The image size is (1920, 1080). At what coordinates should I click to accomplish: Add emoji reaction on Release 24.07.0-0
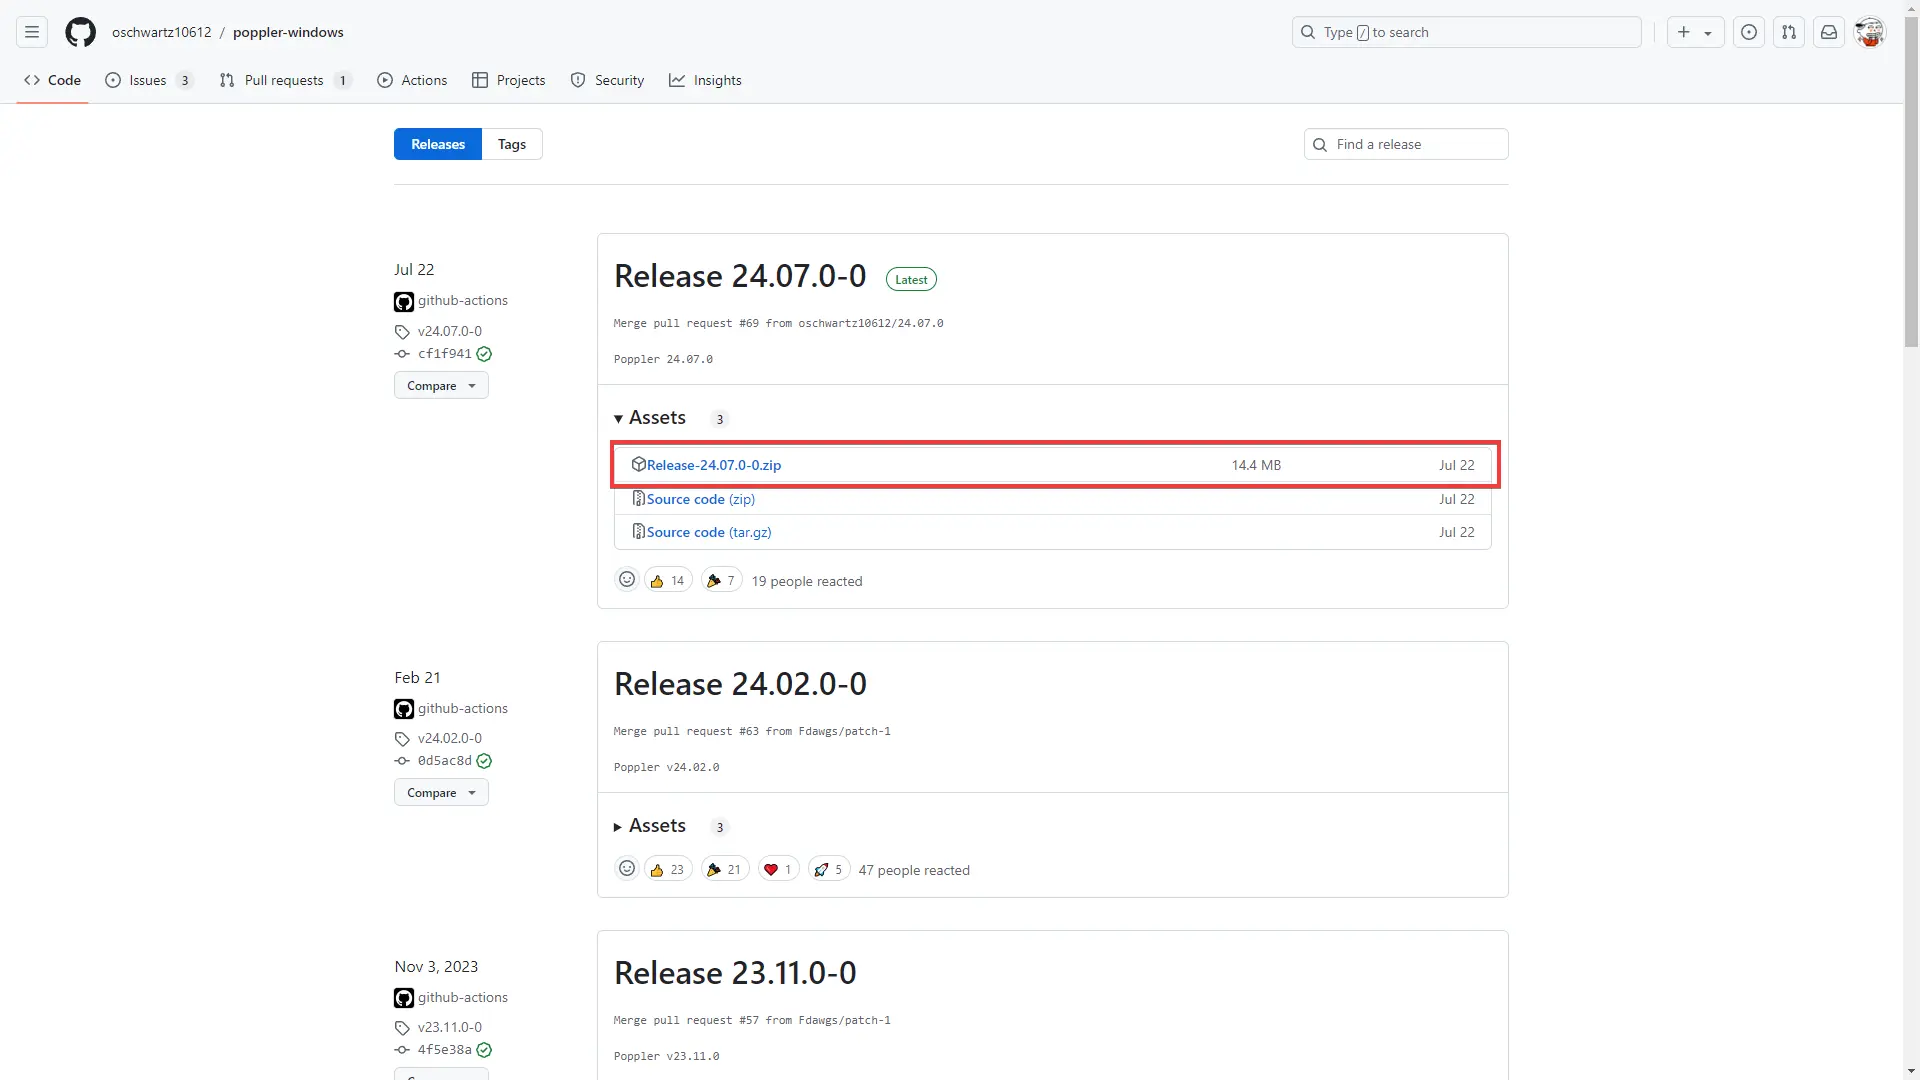pyautogui.click(x=627, y=580)
